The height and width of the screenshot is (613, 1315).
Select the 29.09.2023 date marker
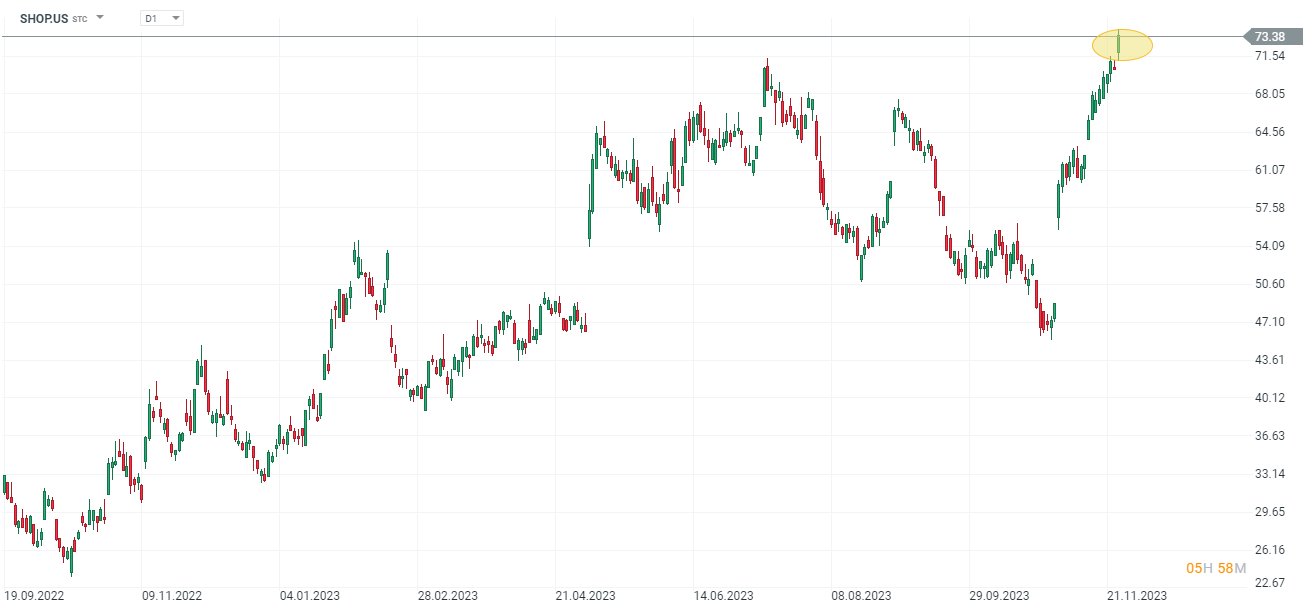pos(999,596)
